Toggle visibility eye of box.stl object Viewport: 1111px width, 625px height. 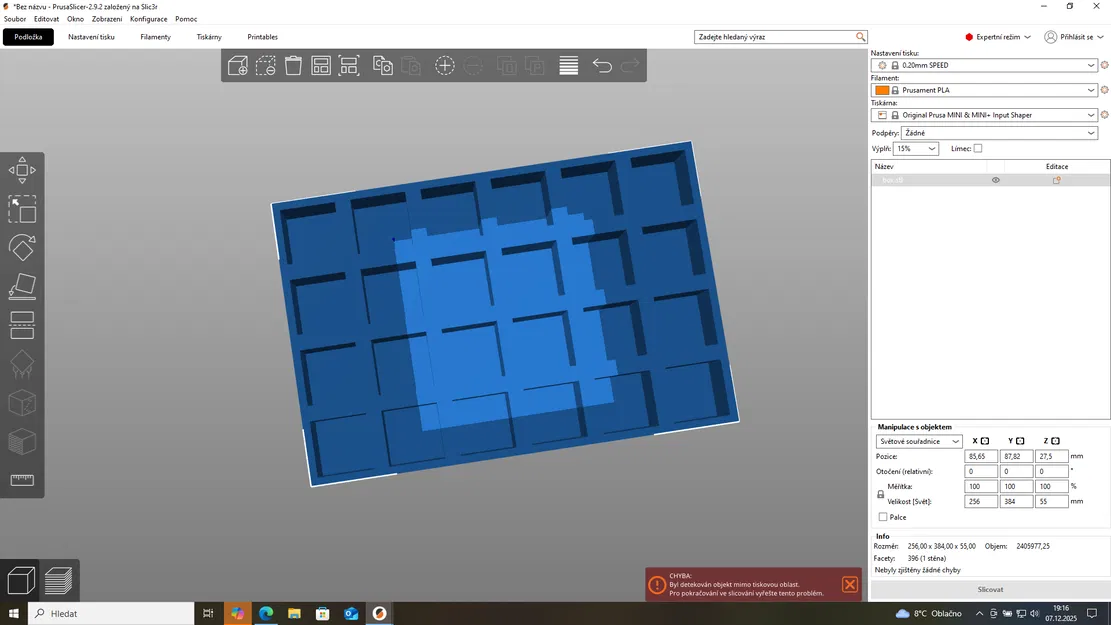tap(996, 180)
